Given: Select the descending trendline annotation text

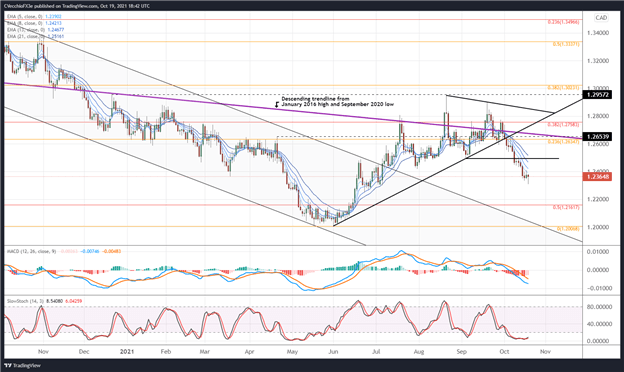Looking at the screenshot, I should point(338,101).
